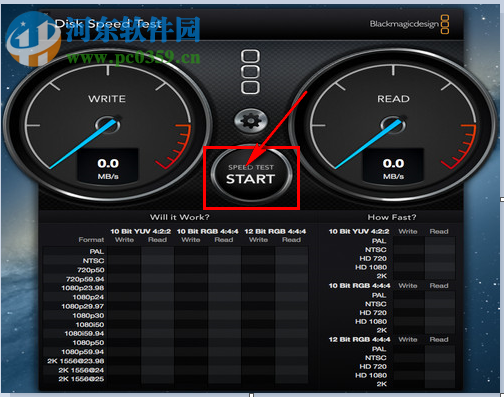Click the How Fast? heading
The image size is (504, 397).
coord(392,217)
